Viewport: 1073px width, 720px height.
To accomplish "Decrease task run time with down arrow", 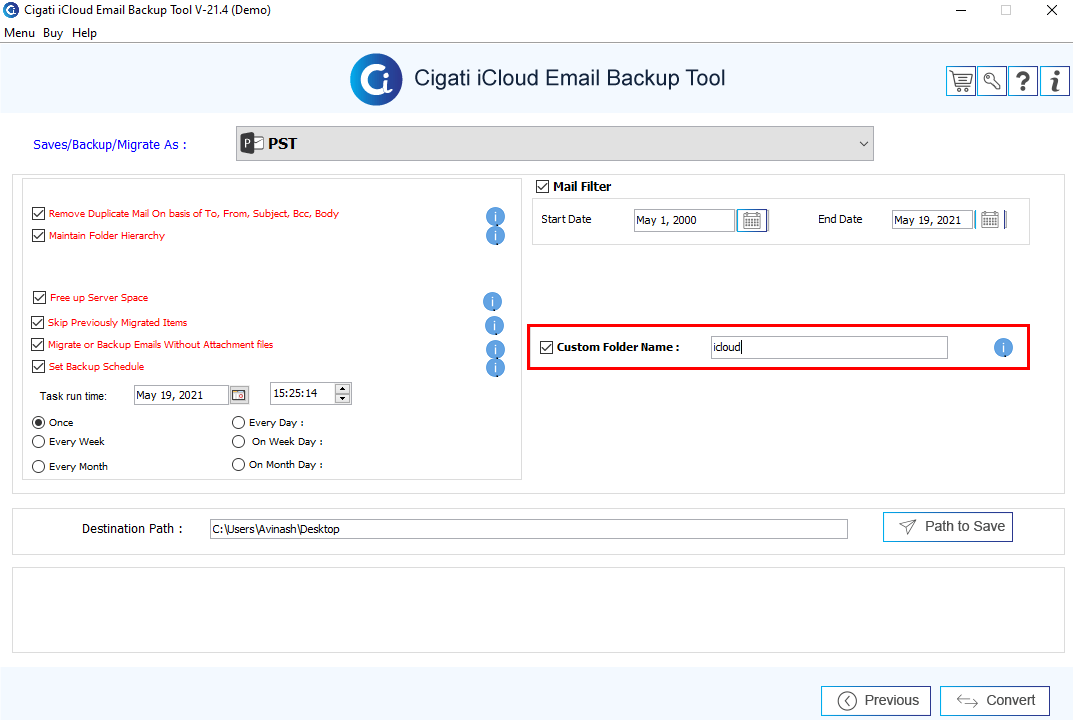I will (343, 398).
